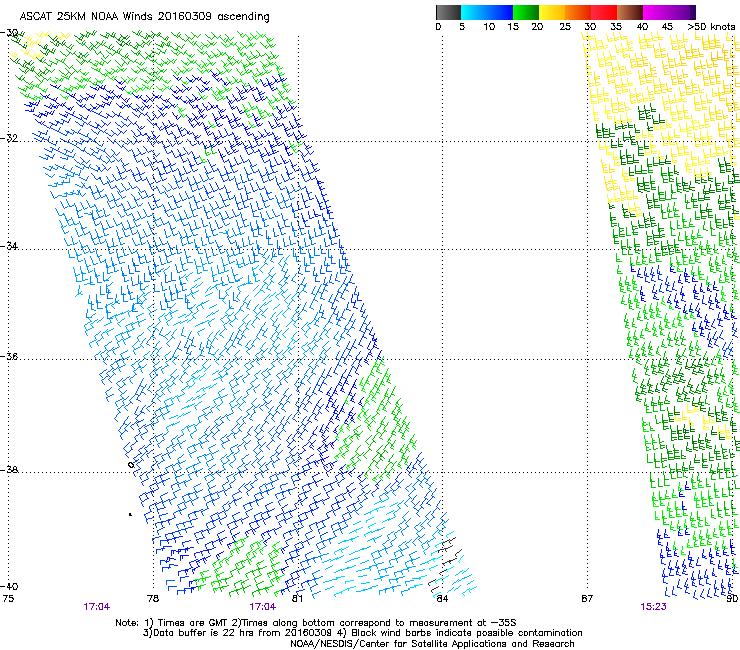This screenshot has width=740, height=650.
Task: Click the '84' longitude axis label
Action: coord(442,599)
